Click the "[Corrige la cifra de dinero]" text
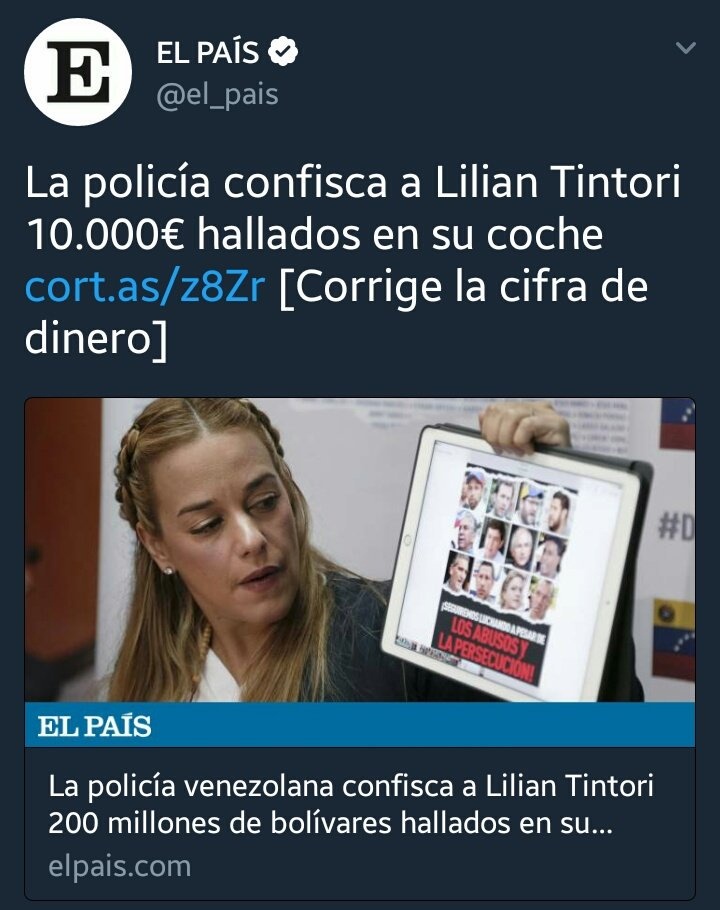The height and width of the screenshot is (910, 720). tap(337, 313)
